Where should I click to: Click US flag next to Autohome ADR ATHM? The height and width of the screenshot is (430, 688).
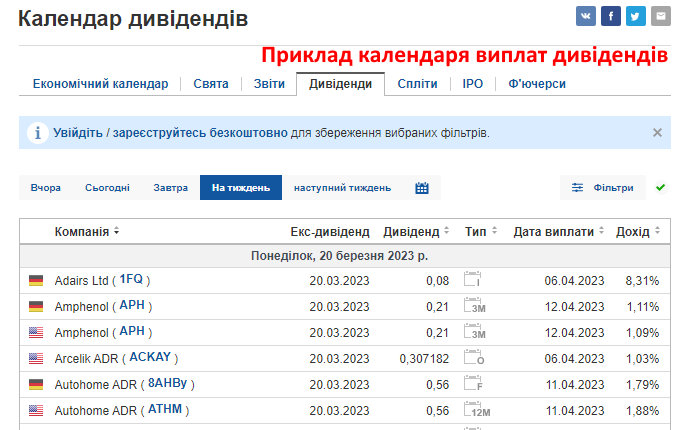(x=36, y=411)
